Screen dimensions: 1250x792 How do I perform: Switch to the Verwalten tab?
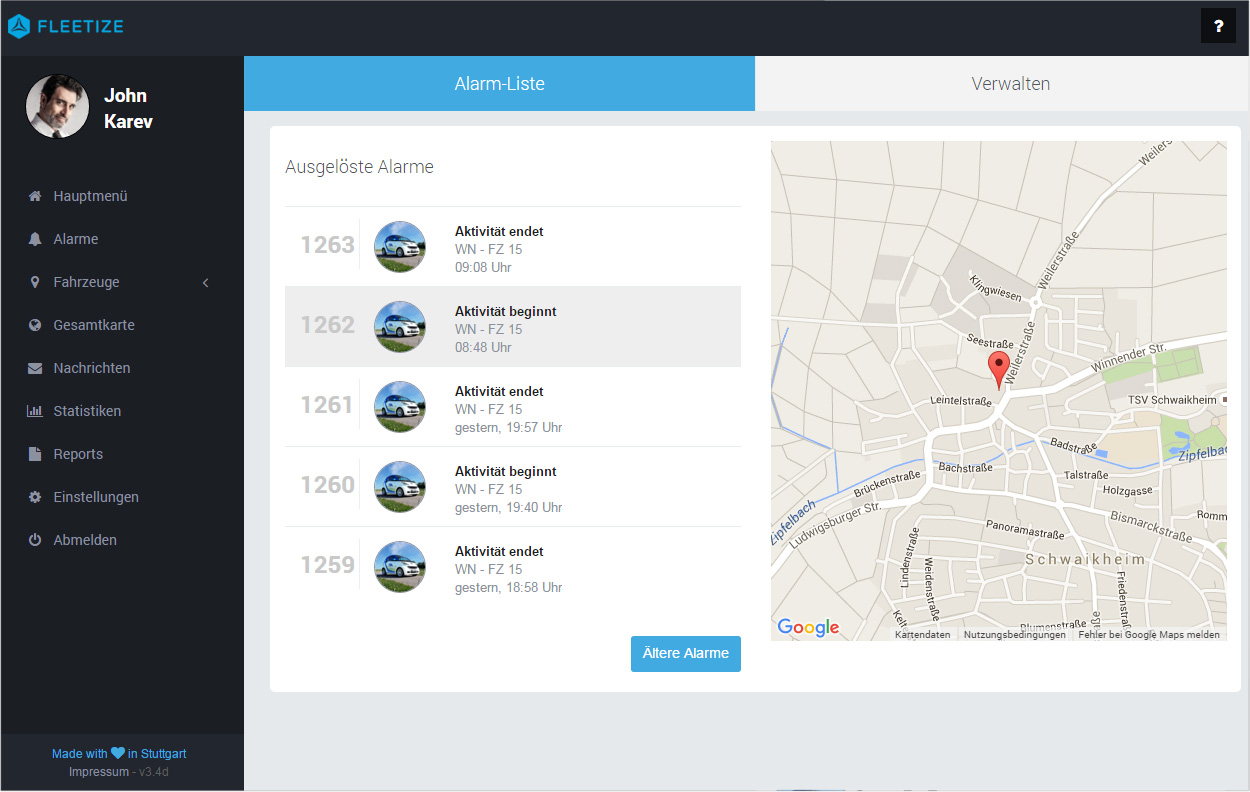coord(1011,84)
